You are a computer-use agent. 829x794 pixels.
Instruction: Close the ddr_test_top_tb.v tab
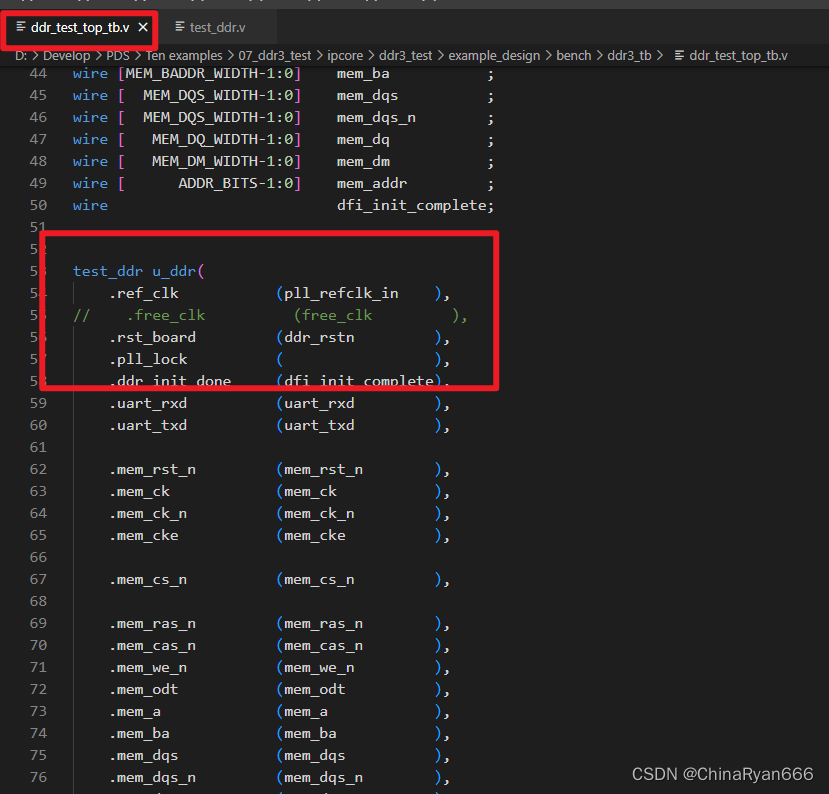point(143,27)
